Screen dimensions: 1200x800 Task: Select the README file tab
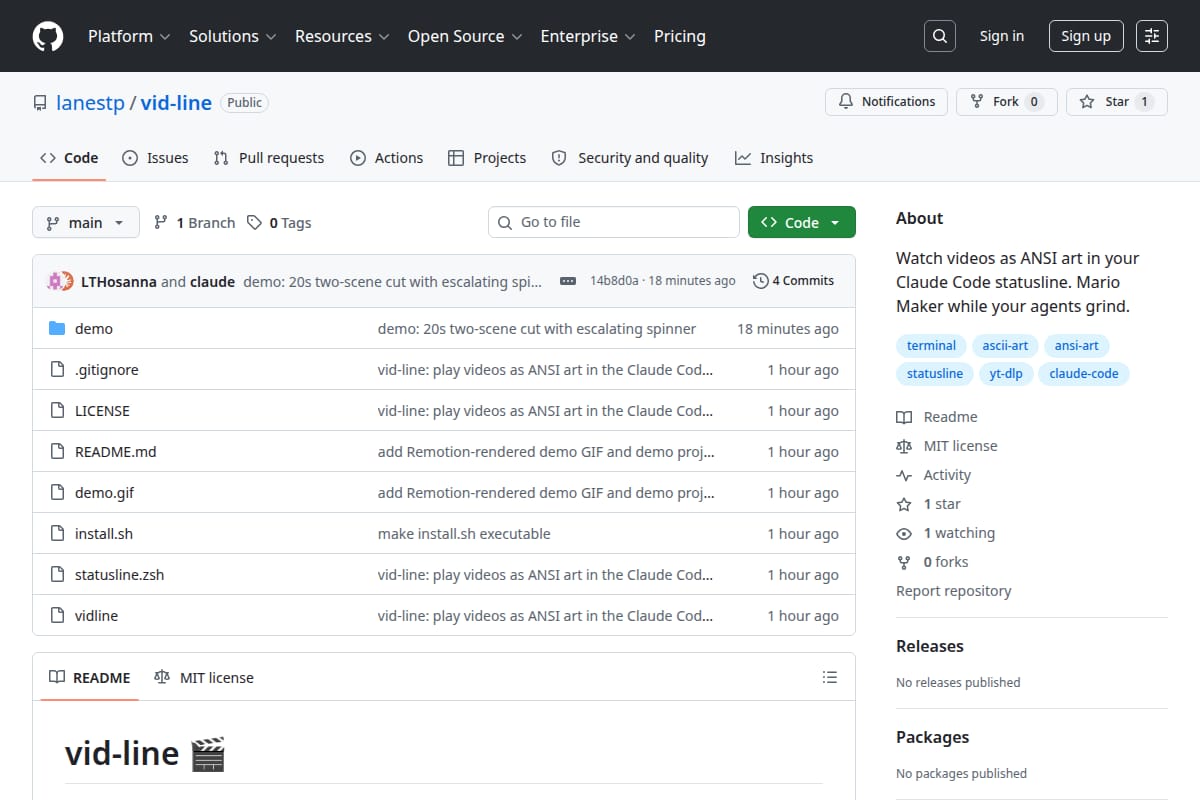pyautogui.click(x=90, y=677)
